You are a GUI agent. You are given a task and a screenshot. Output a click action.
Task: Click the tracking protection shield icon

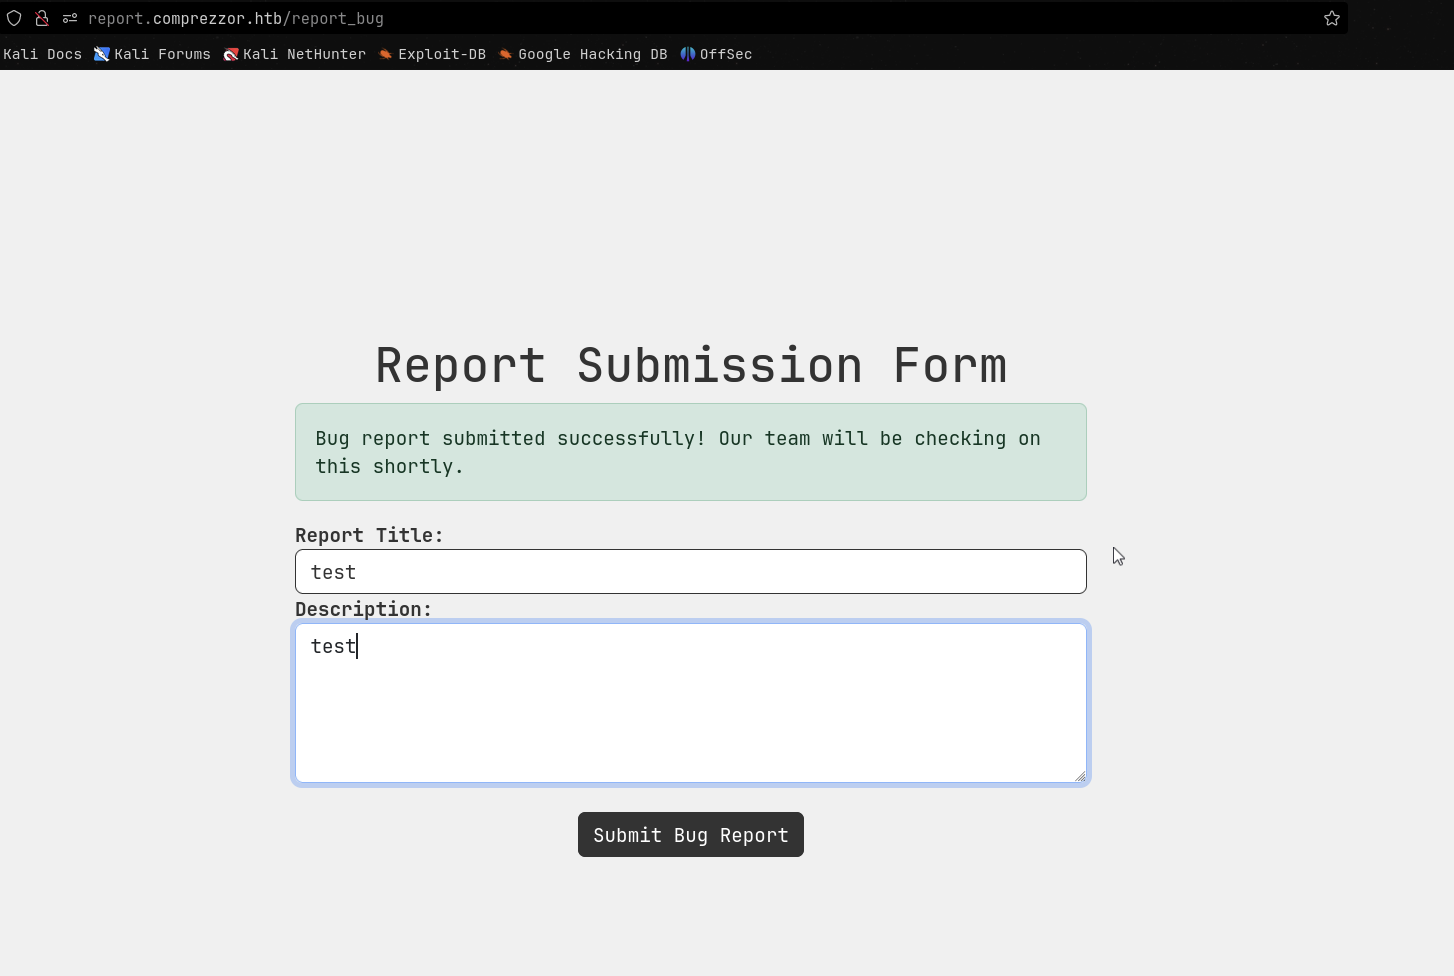pos(14,18)
